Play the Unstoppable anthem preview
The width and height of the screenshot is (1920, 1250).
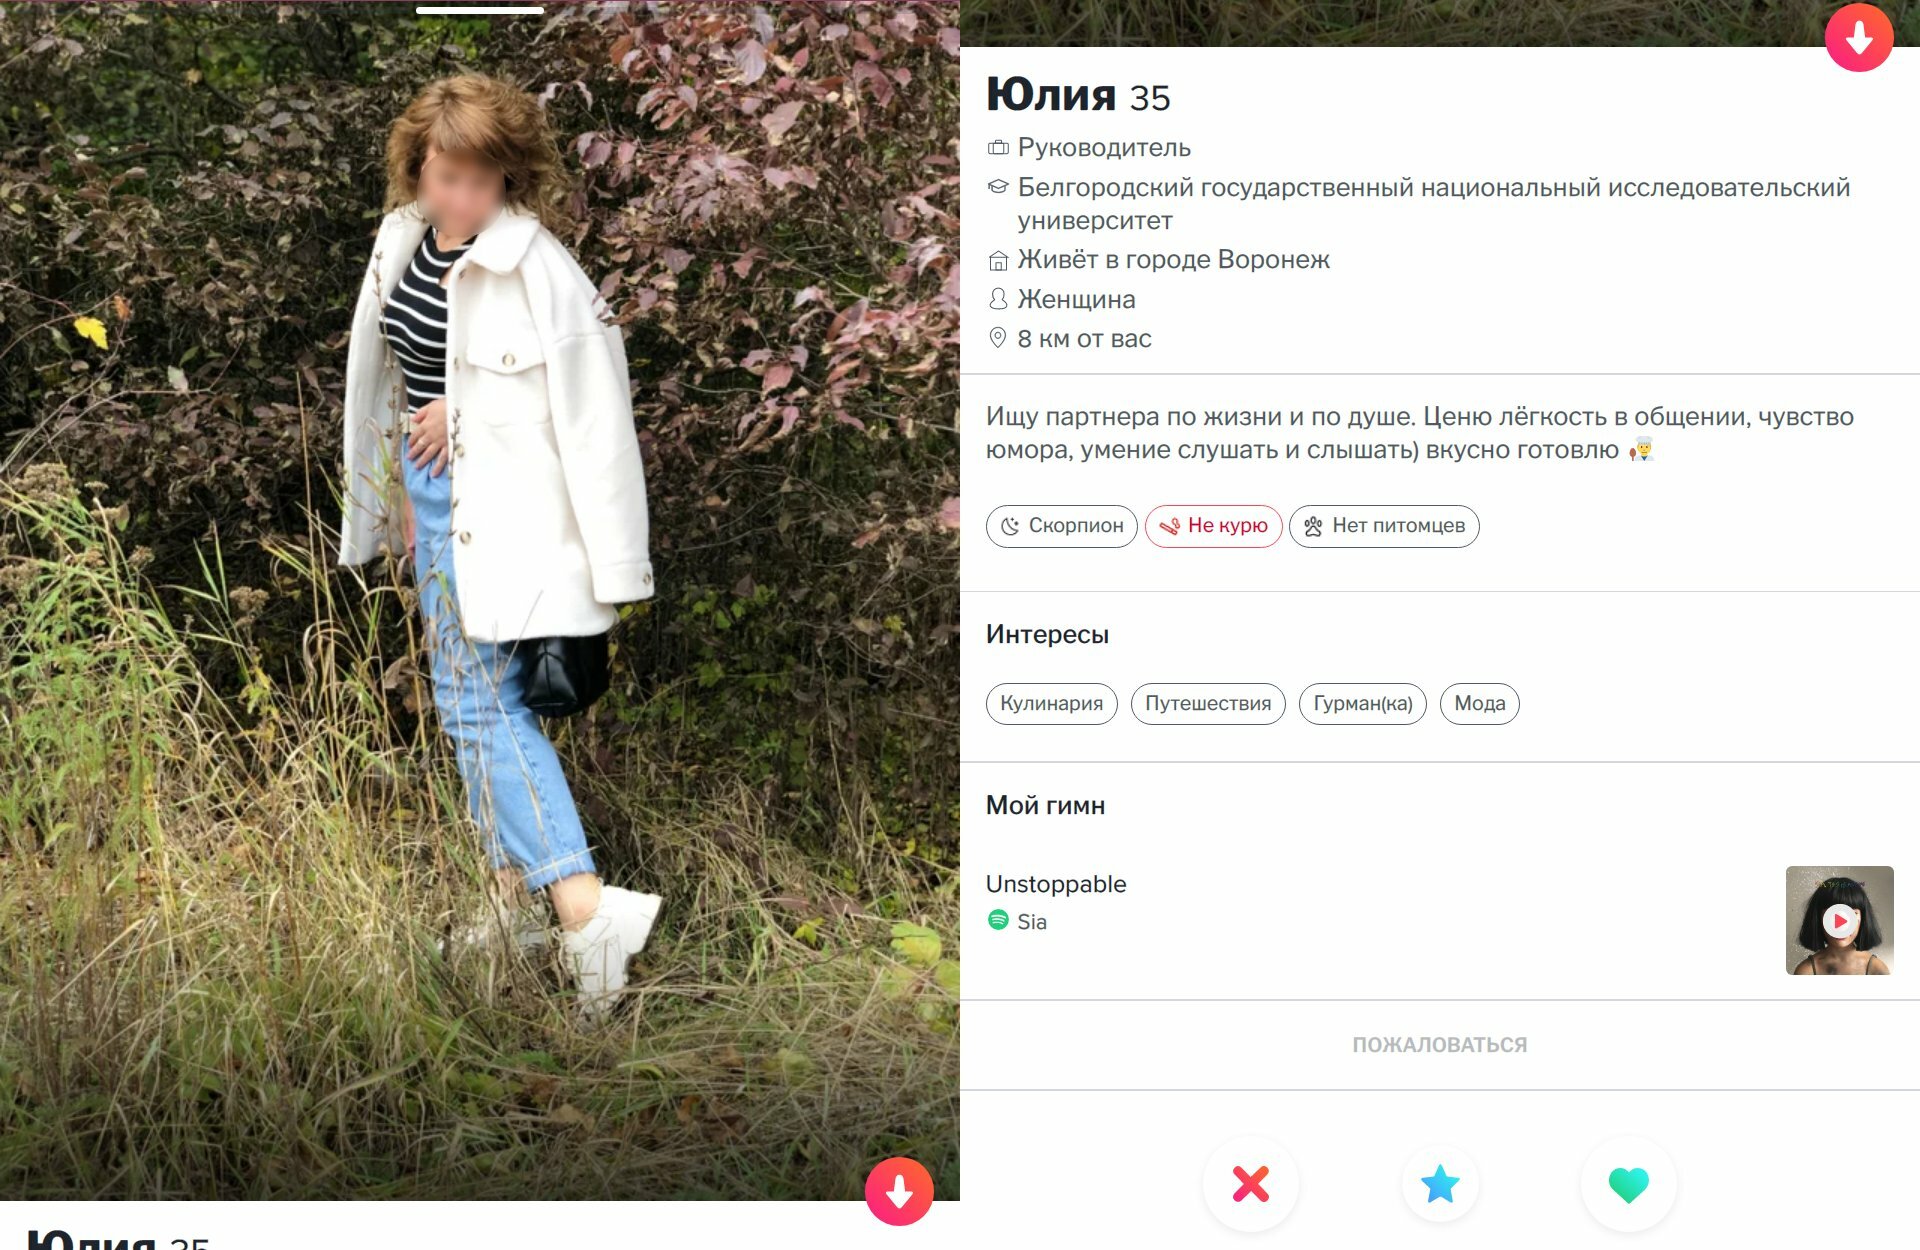pyautogui.click(x=1839, y=920)
